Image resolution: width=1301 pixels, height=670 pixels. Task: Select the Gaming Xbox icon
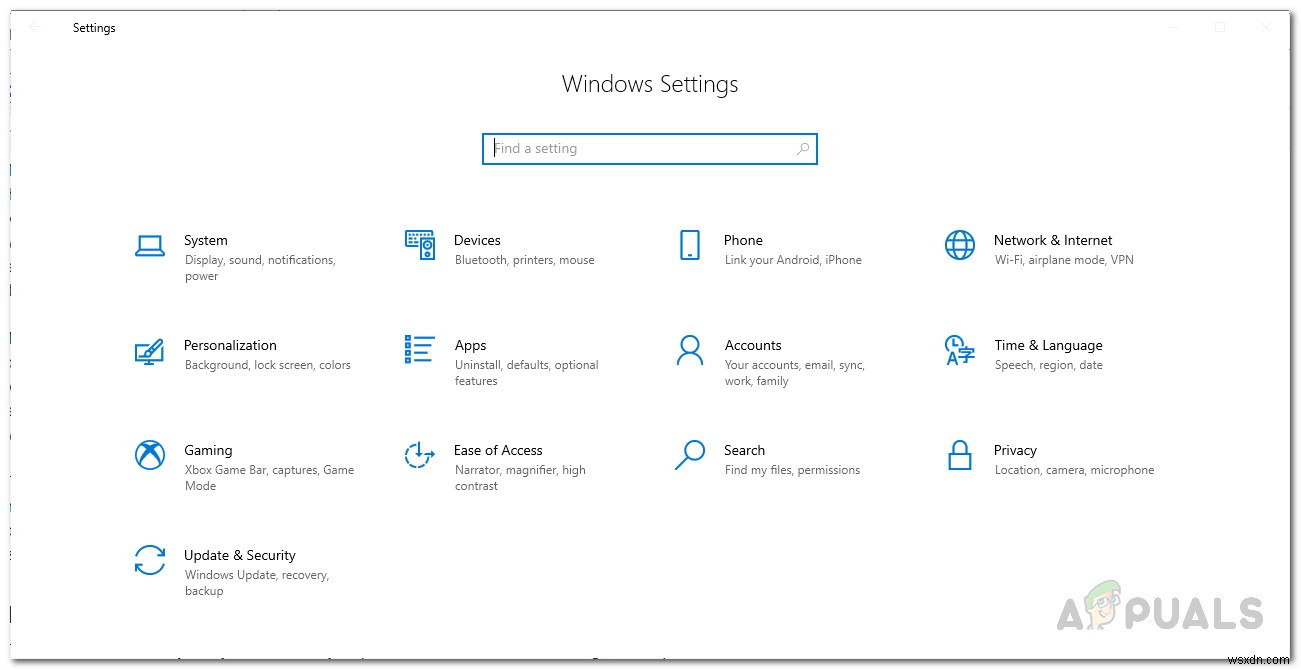pos(150,455)
